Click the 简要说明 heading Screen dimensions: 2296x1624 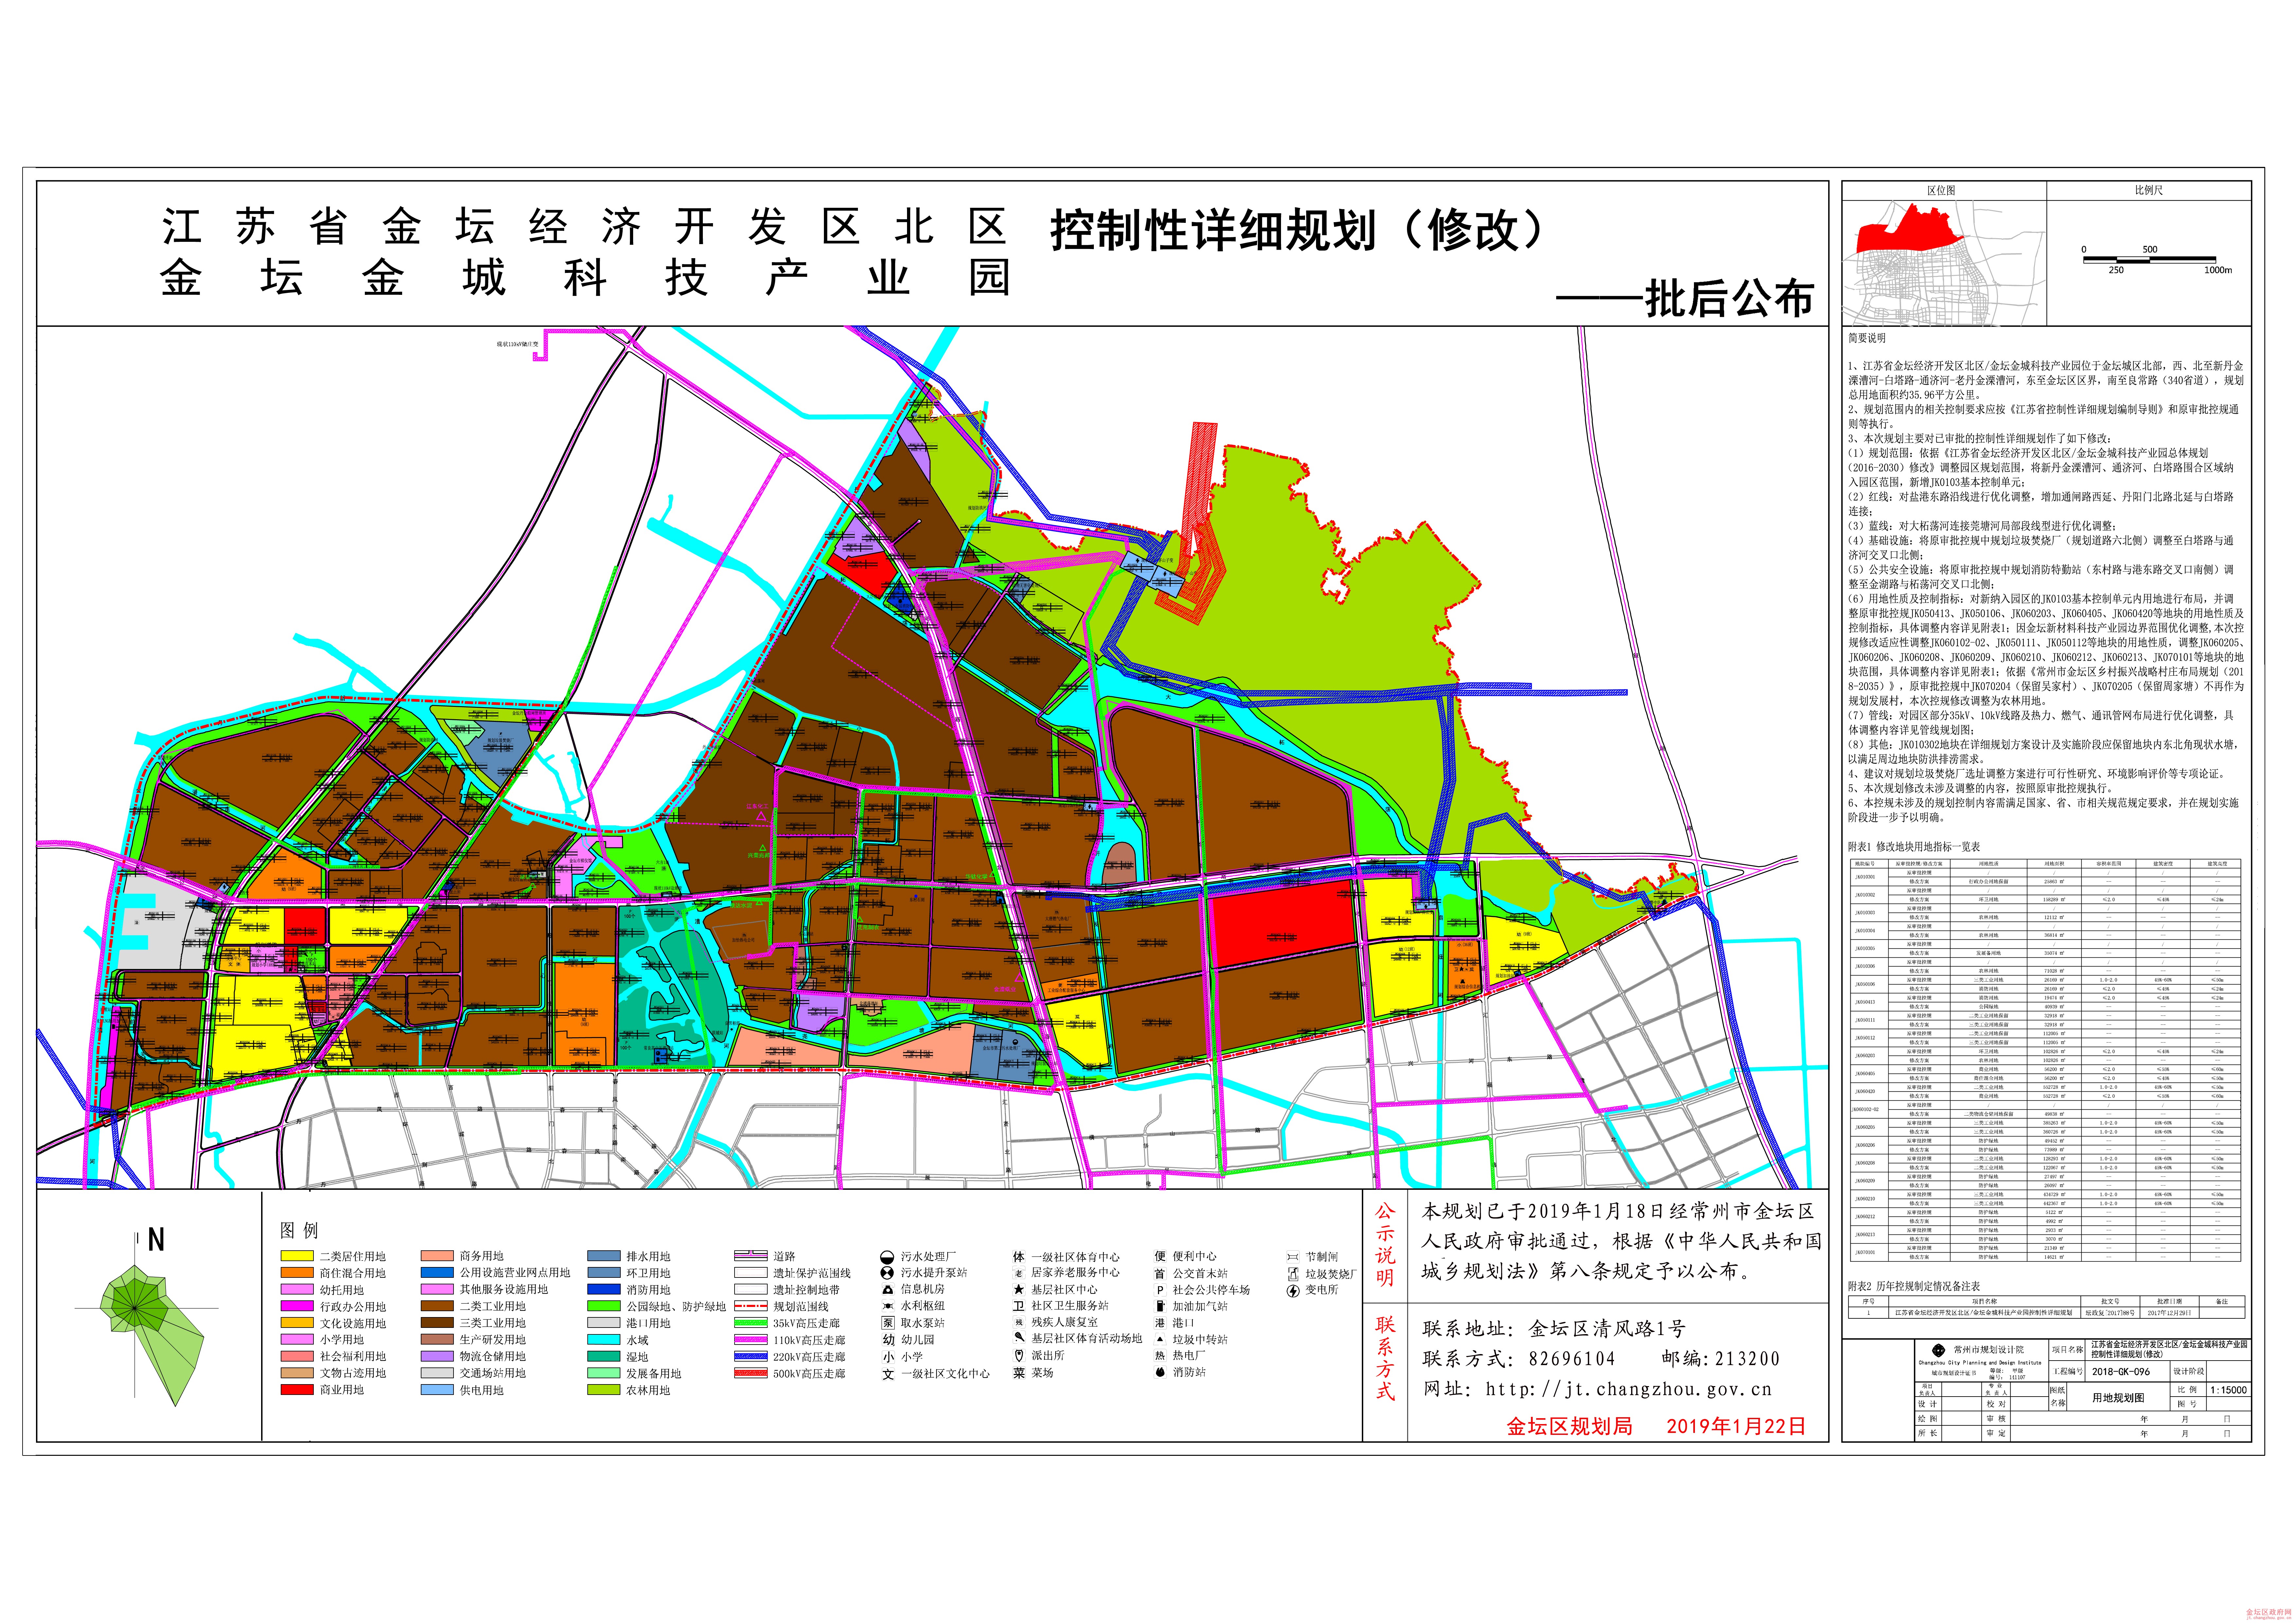[x=1867, y=338]
